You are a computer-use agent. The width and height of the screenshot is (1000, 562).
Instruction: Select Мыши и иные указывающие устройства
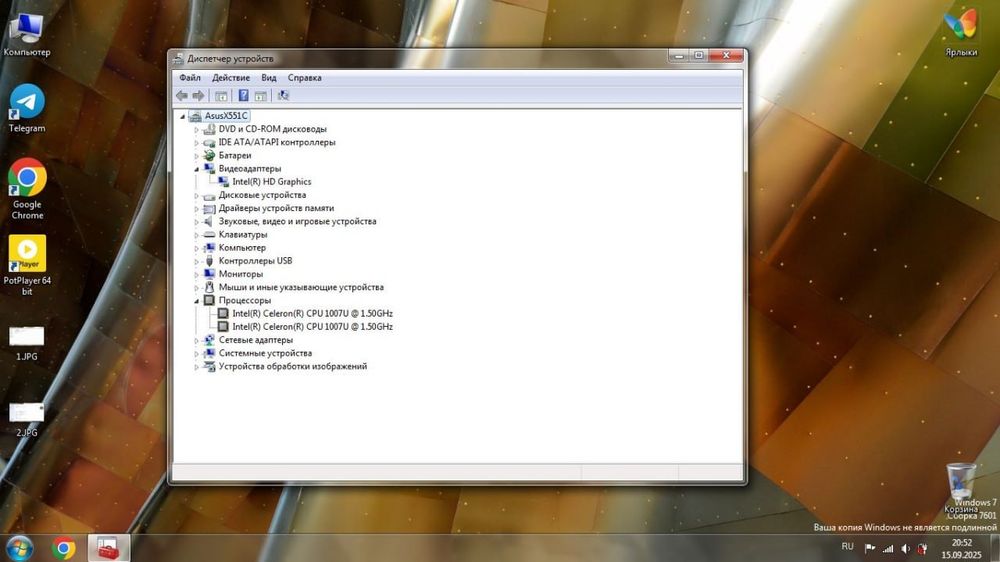[301, 287]
